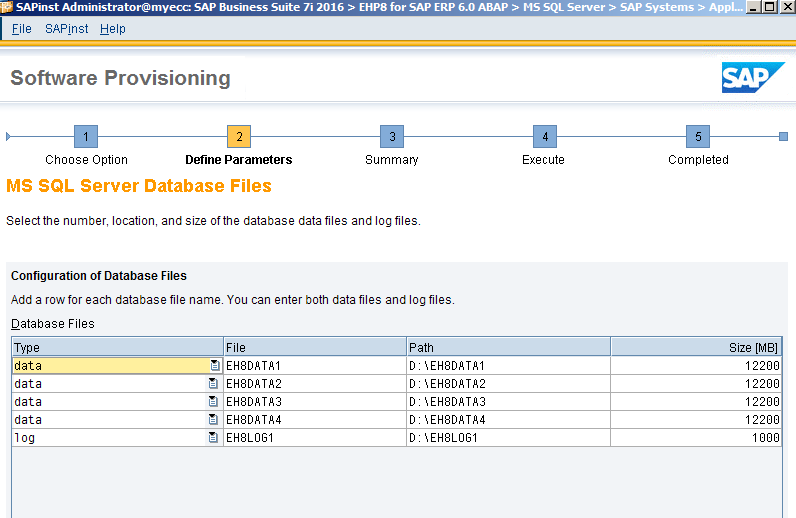Edit size 12200 for EH8DATA4
Viewport: 796px width, 518px height.
pos(696,420)
